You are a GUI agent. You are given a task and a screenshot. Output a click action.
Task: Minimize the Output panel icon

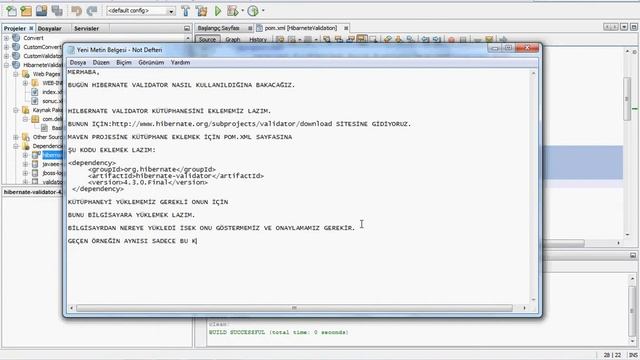coord(633,255)
